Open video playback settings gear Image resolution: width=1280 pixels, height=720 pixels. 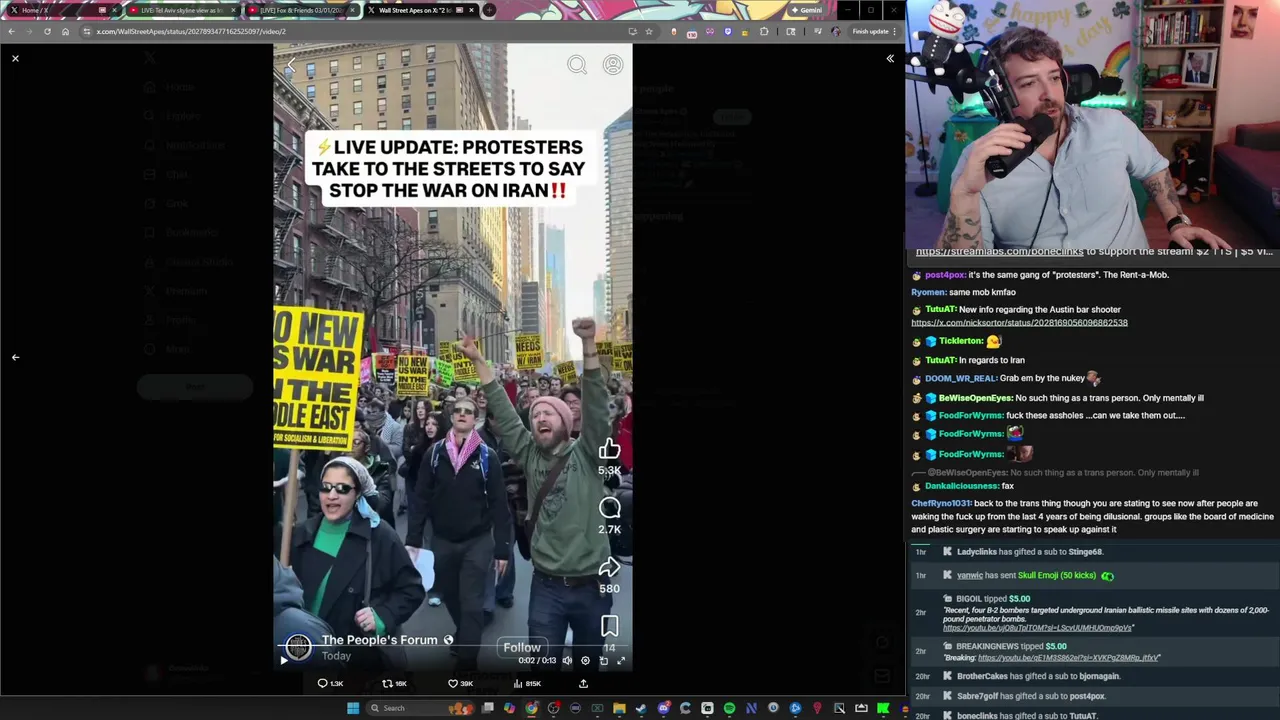[x=585, y=660]
